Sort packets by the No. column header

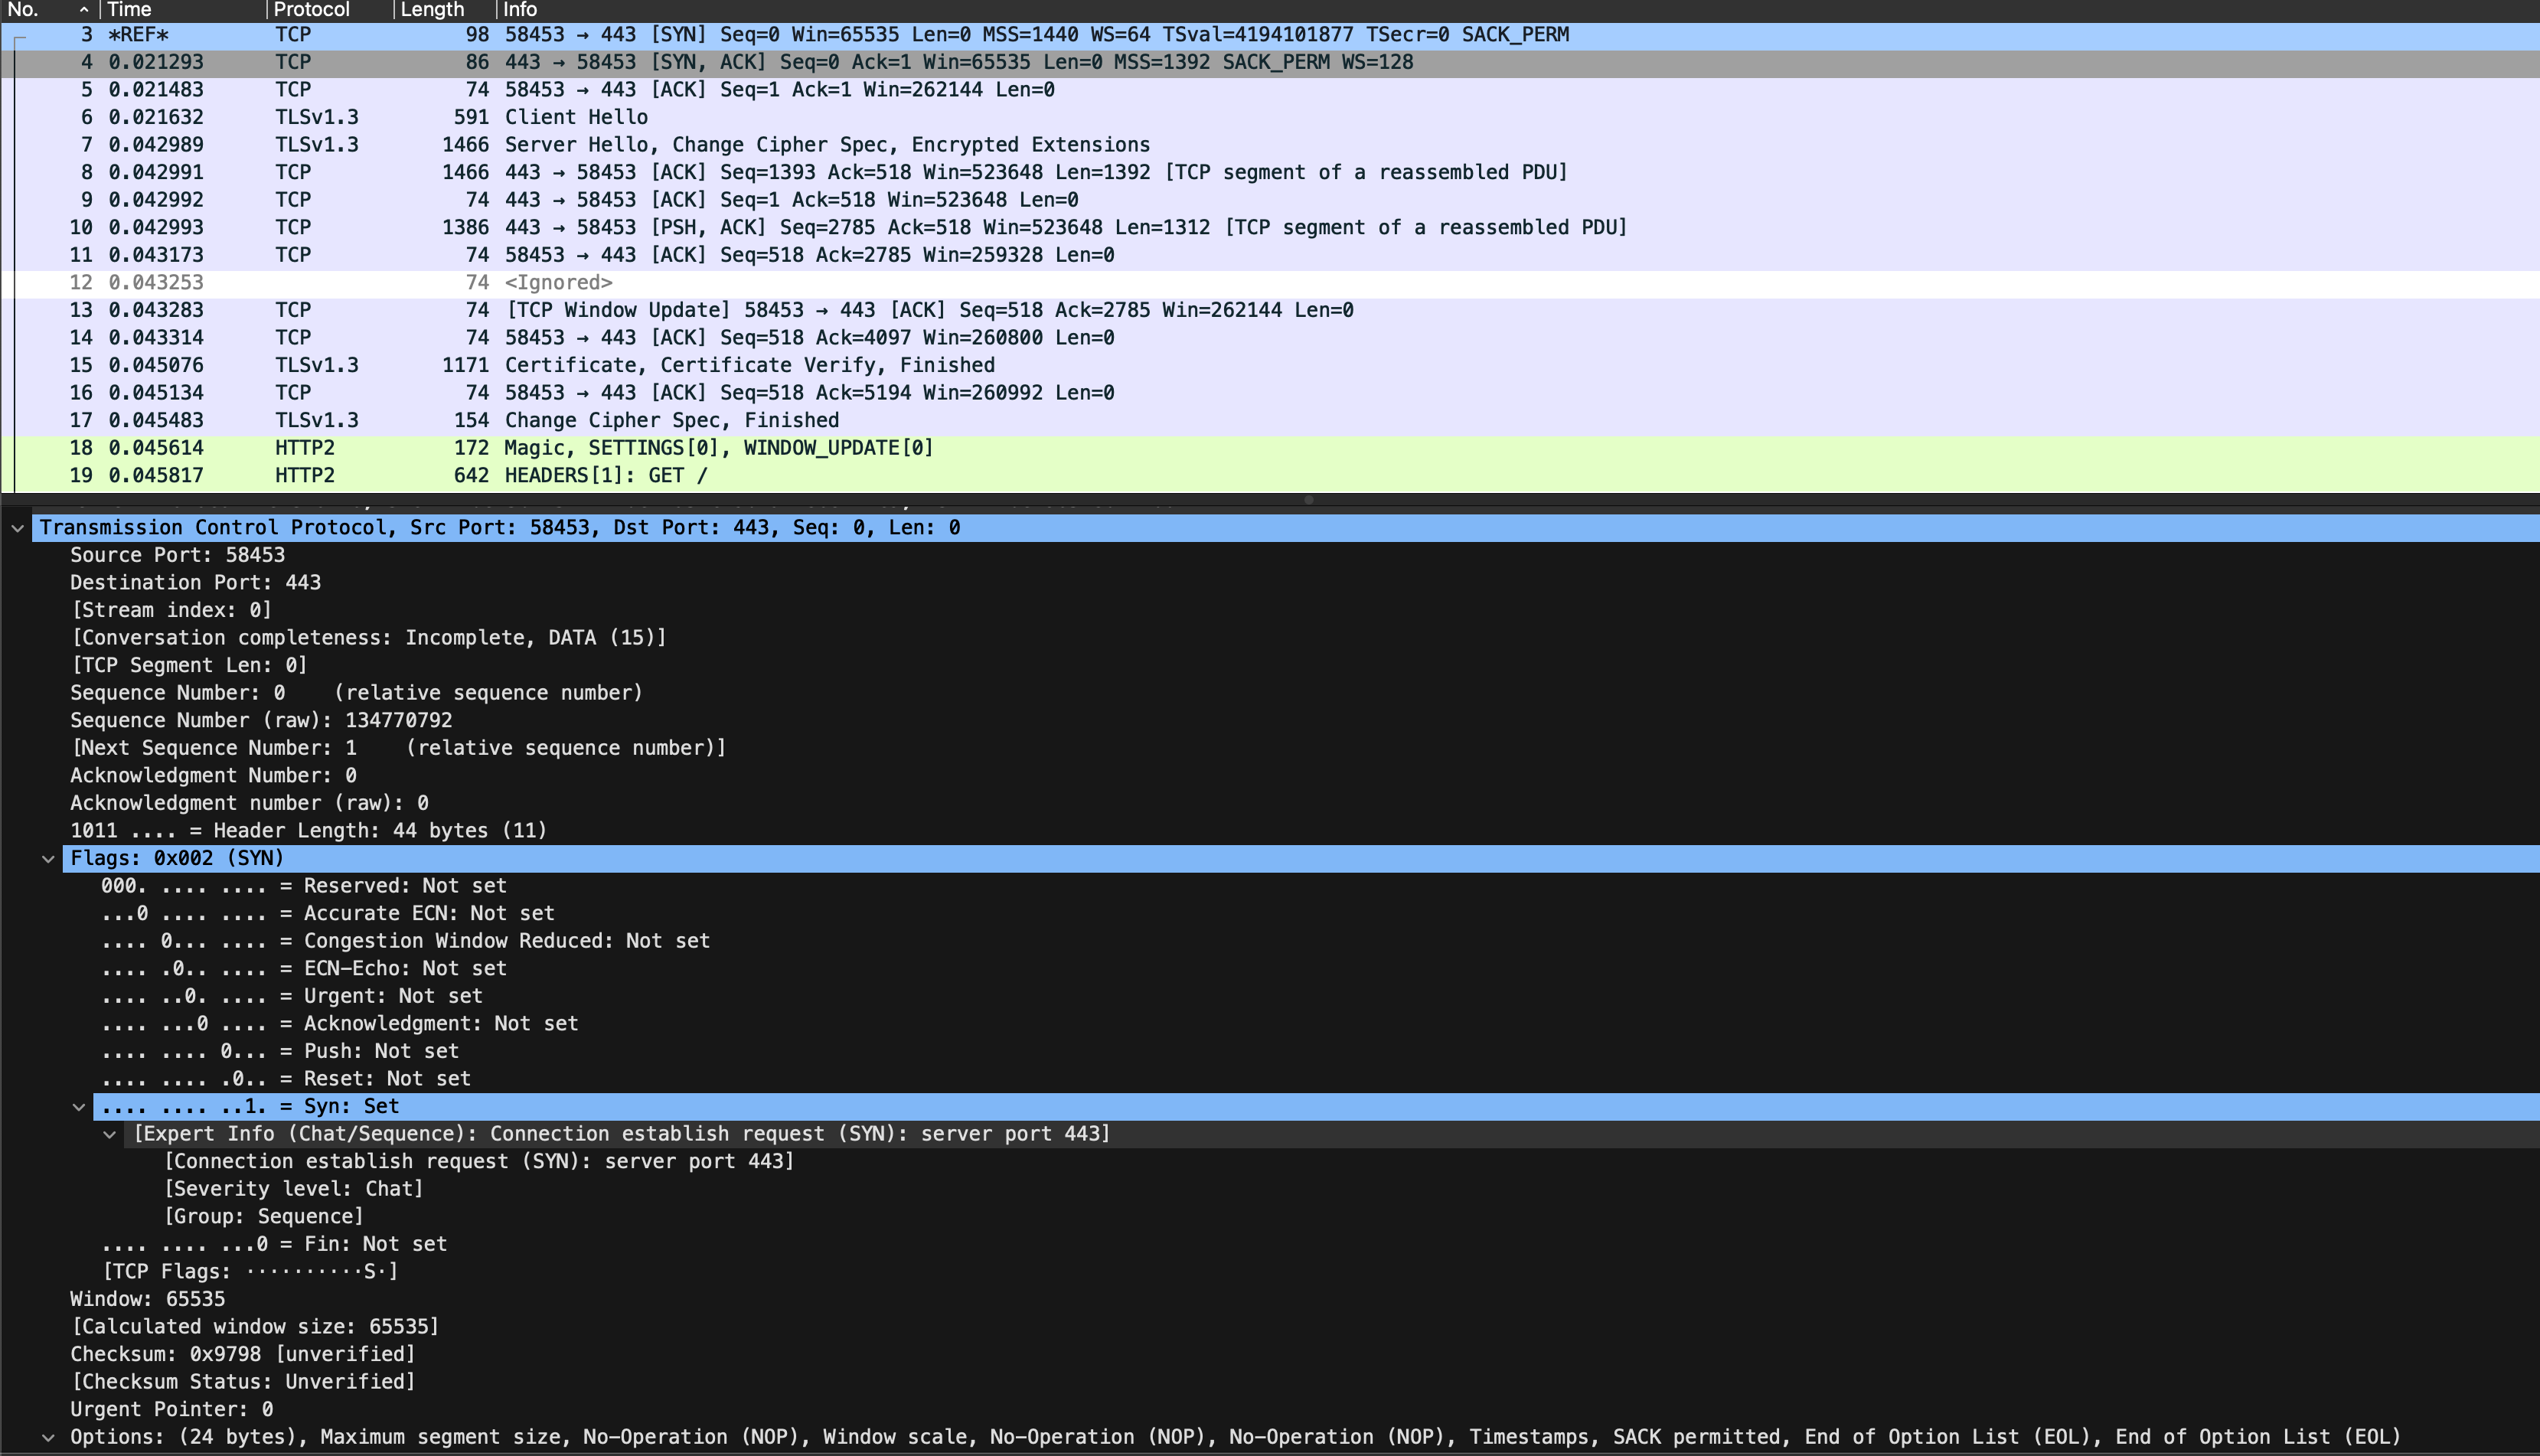tap(49, 10)
